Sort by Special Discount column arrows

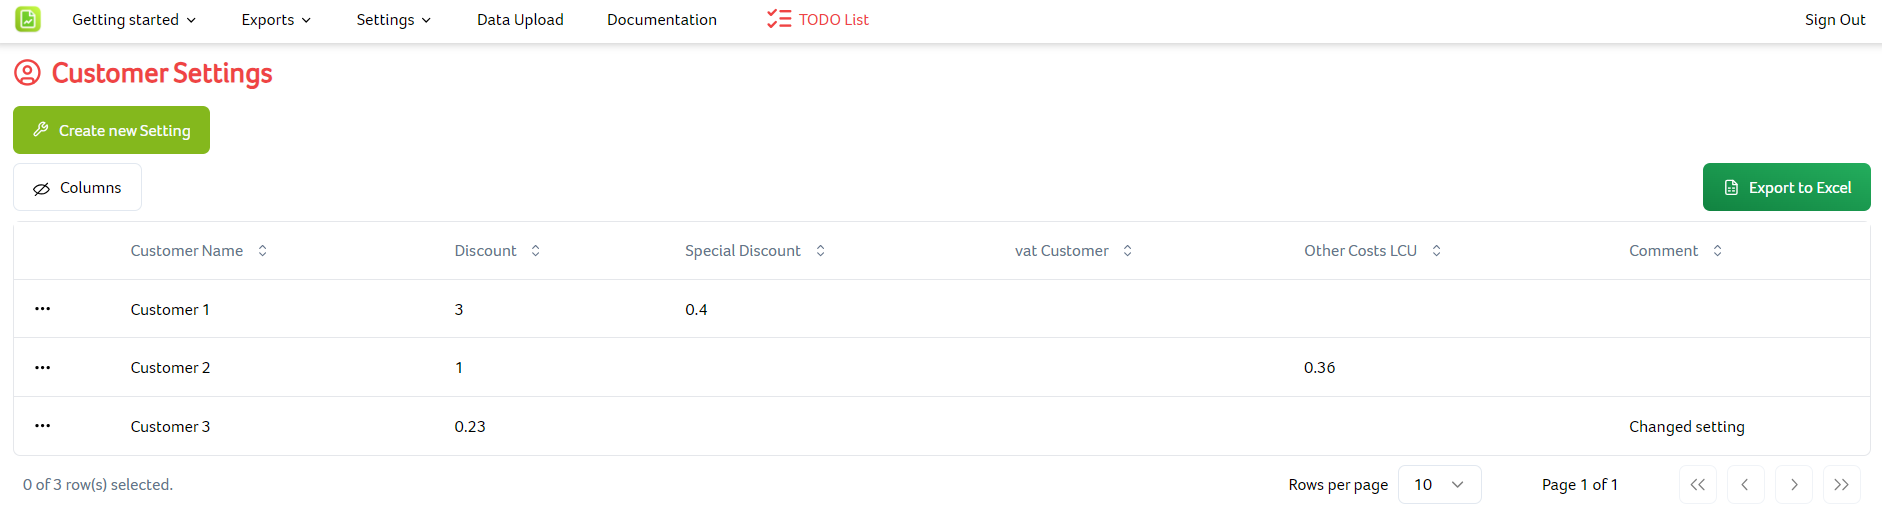[x=820, y=251]
